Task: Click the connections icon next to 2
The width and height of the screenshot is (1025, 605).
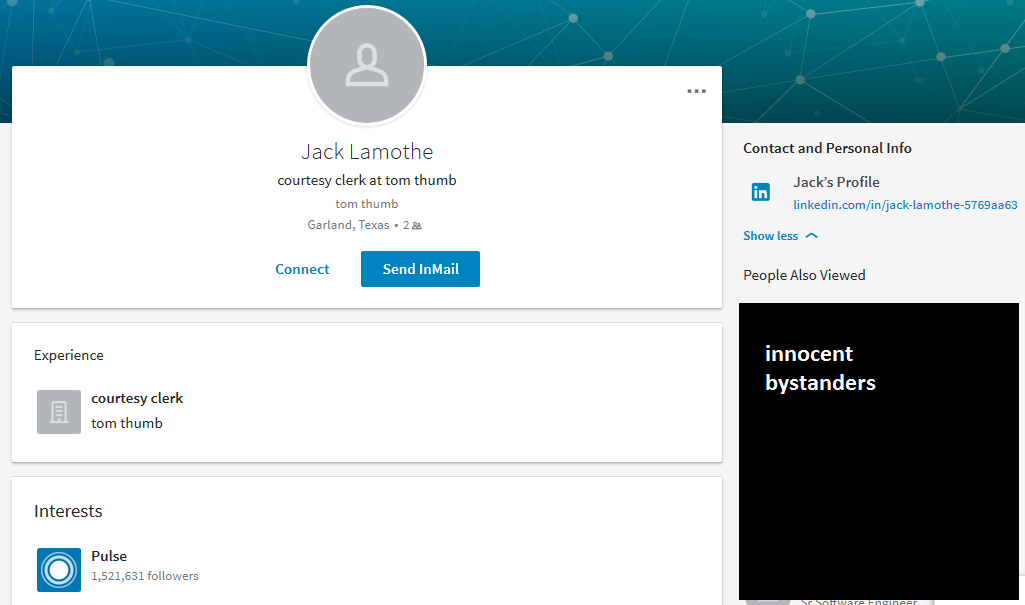Action: 417,225
